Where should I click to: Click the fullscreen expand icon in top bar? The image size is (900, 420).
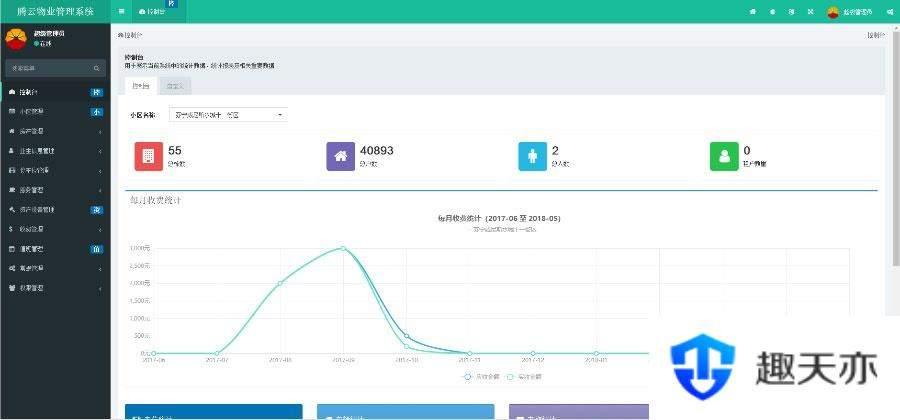pos(810,11)
